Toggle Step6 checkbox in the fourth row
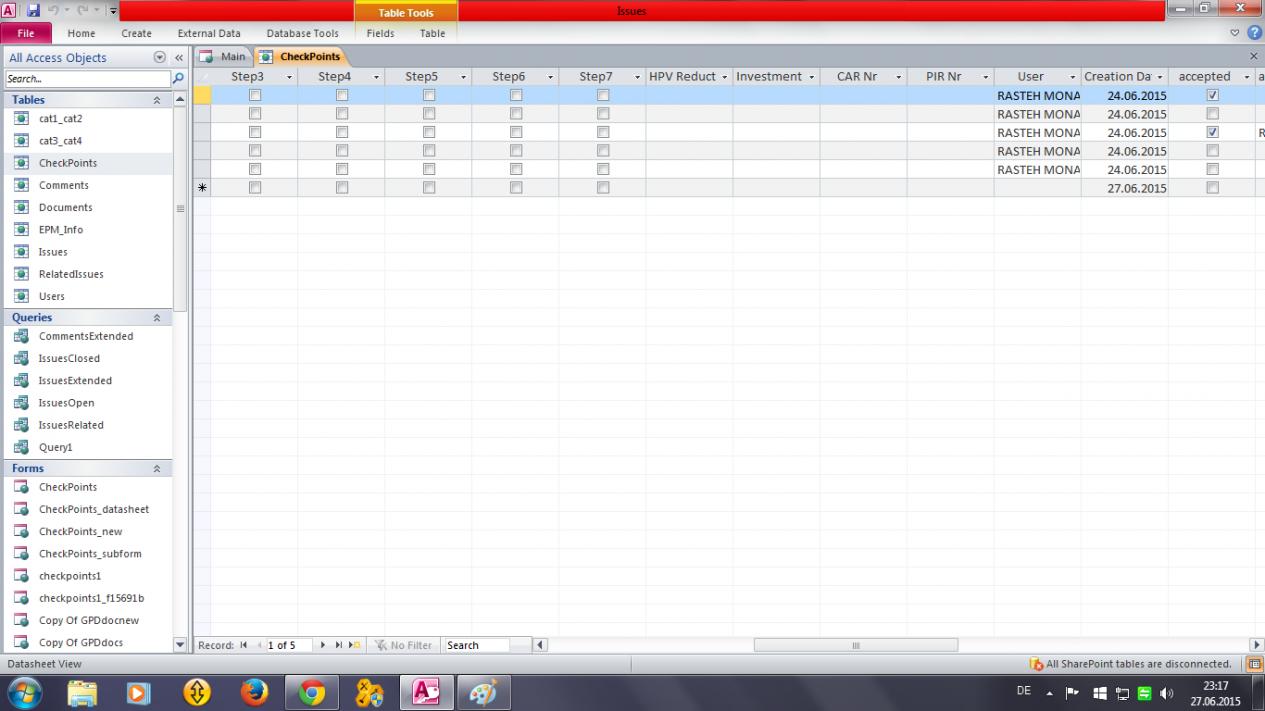The width and height of the screenshot is (1265, 711). click(515, 151)
